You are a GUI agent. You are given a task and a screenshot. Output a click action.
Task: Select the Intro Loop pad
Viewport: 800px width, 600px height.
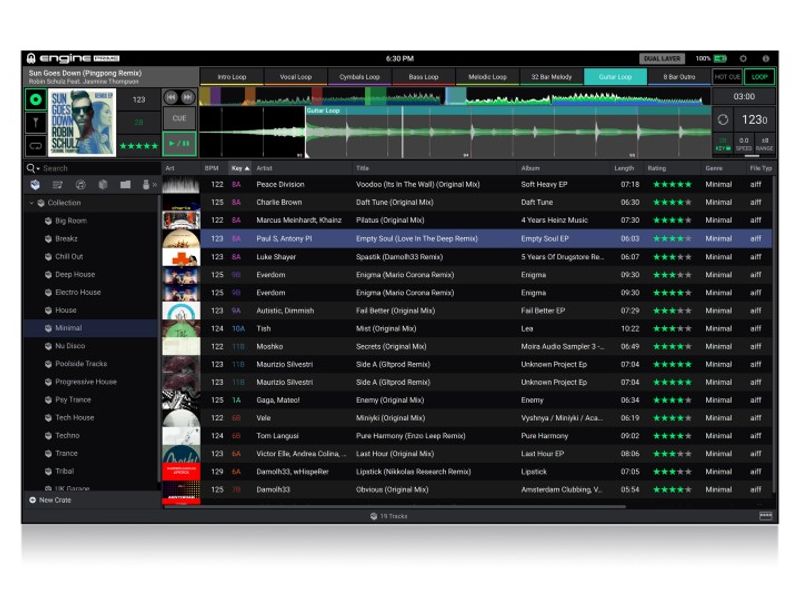232,77
